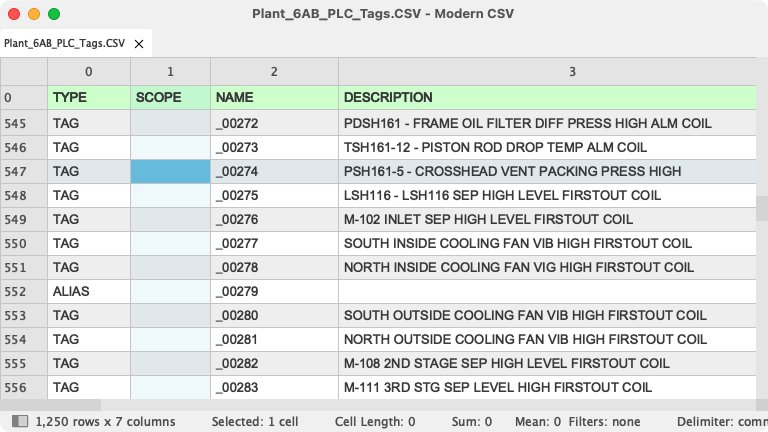
Task: Select the Plant_6AB_PLC_Tags.CSV file tab
Action: point(76,44)
